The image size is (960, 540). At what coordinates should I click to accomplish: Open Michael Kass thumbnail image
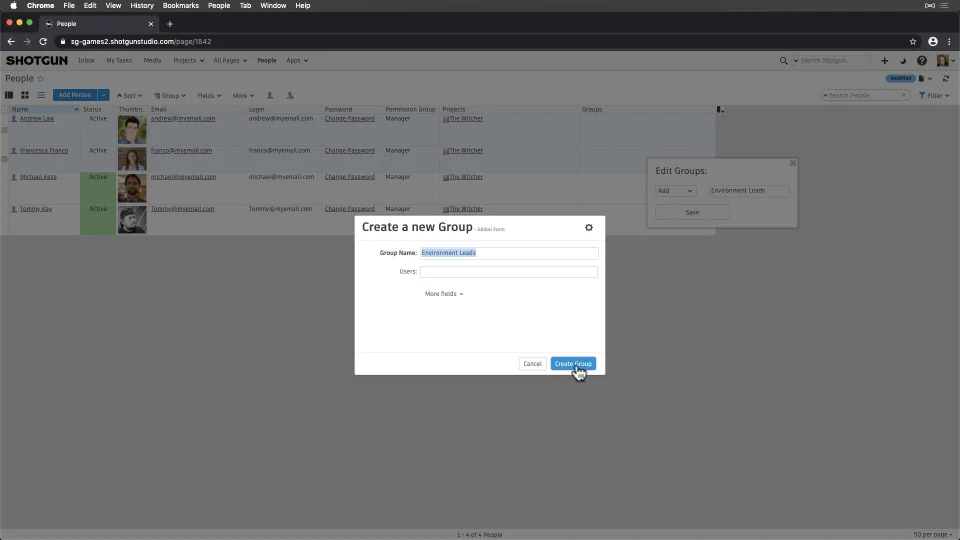coord(132,188)
